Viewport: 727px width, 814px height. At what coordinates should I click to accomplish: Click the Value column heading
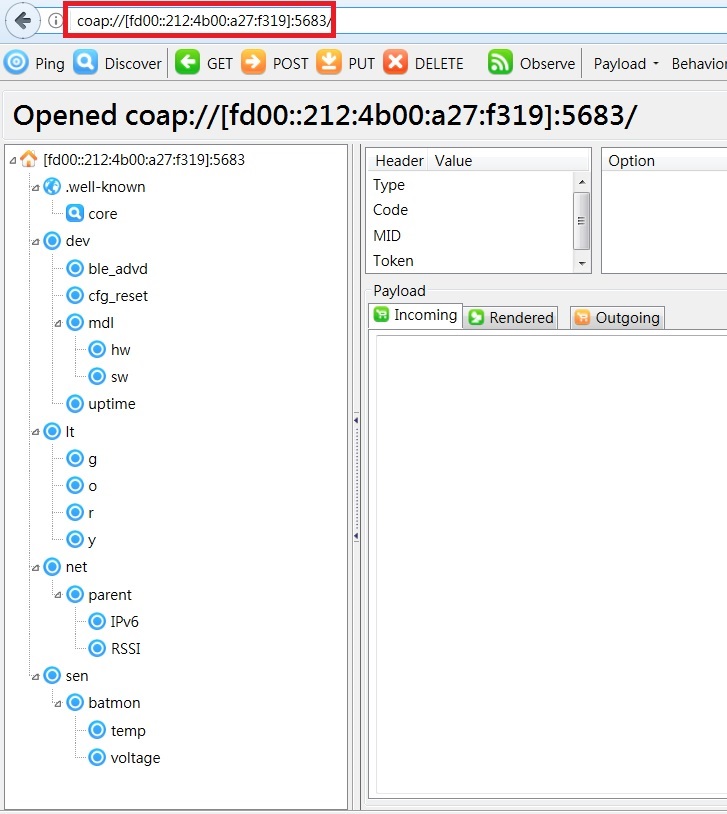click(508, 161)
